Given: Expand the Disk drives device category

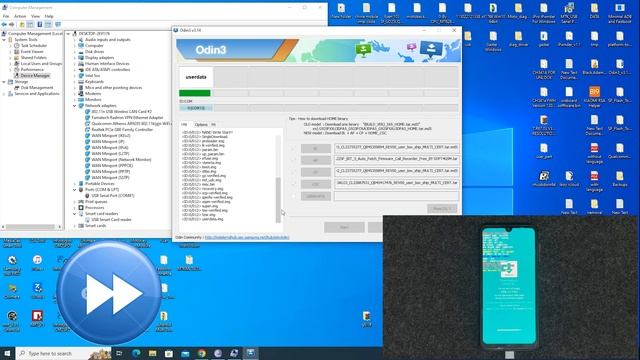Looking at the screenshot, I should (75, 52).
